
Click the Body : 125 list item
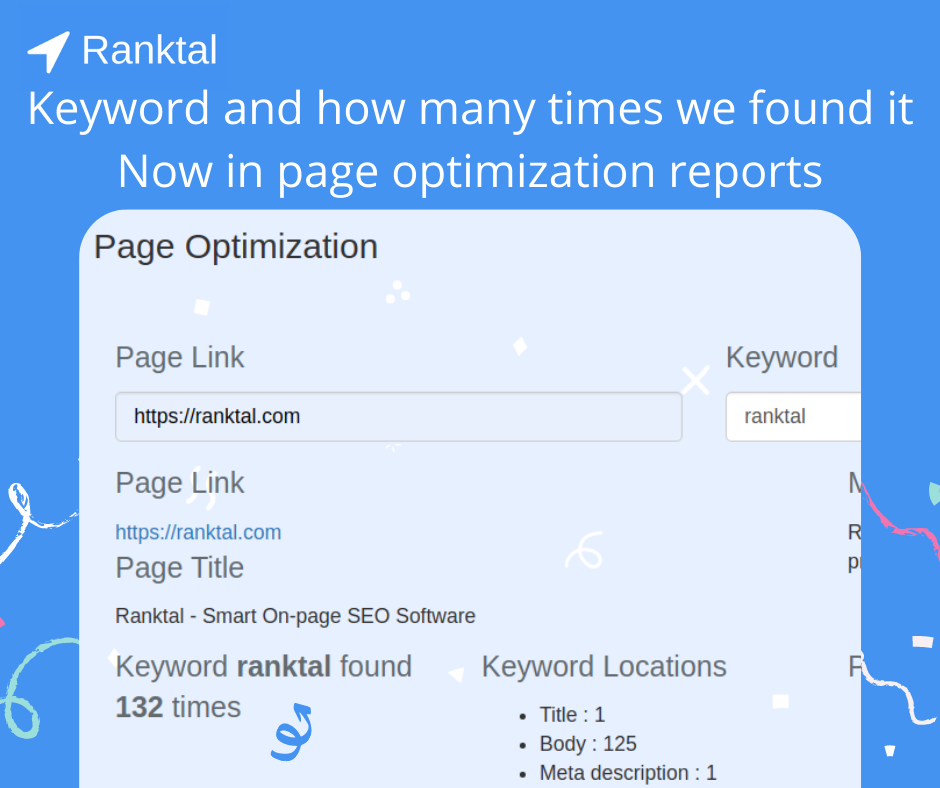[588, 744]
